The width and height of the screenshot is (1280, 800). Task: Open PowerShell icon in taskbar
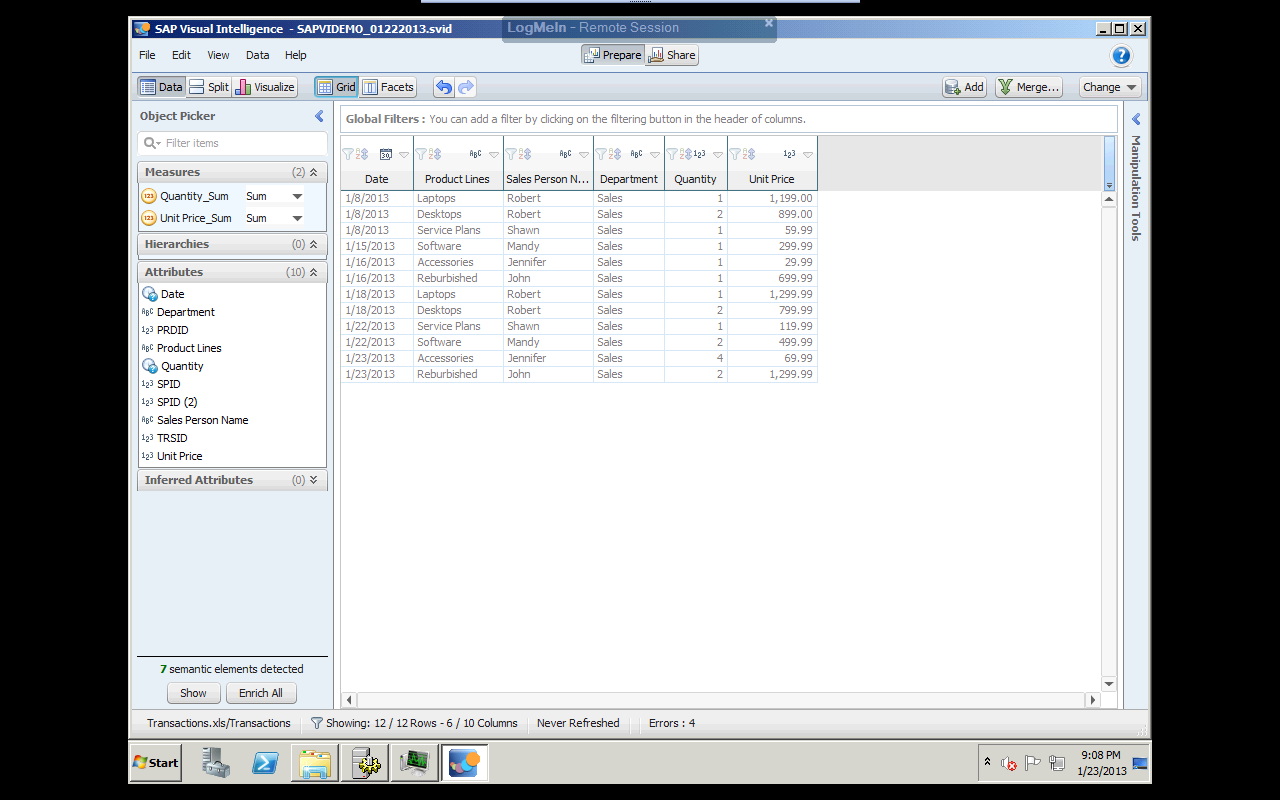click(265, 763)
